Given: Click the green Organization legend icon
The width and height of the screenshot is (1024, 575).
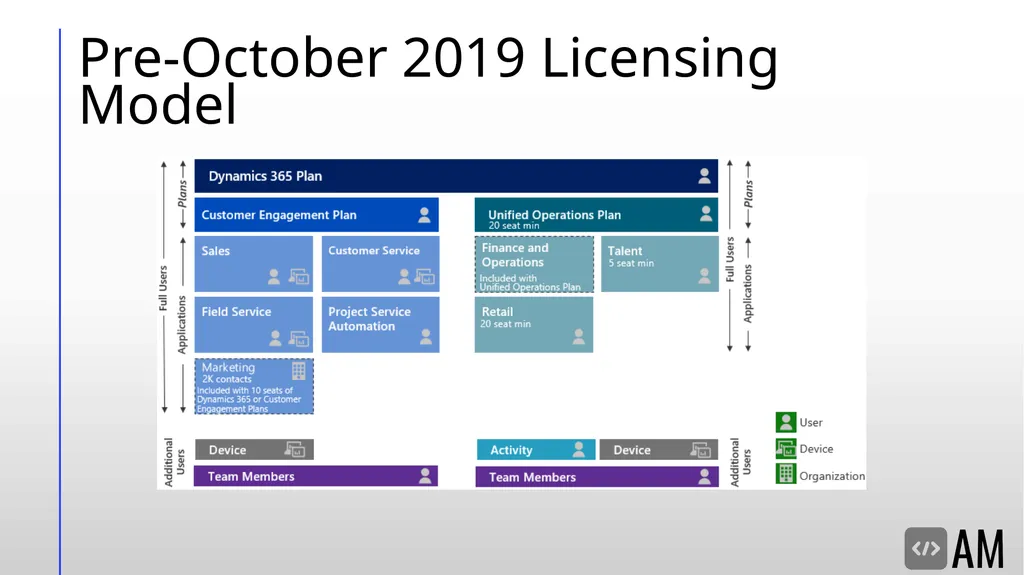Looking at the screenshot, I should point(786,474).
